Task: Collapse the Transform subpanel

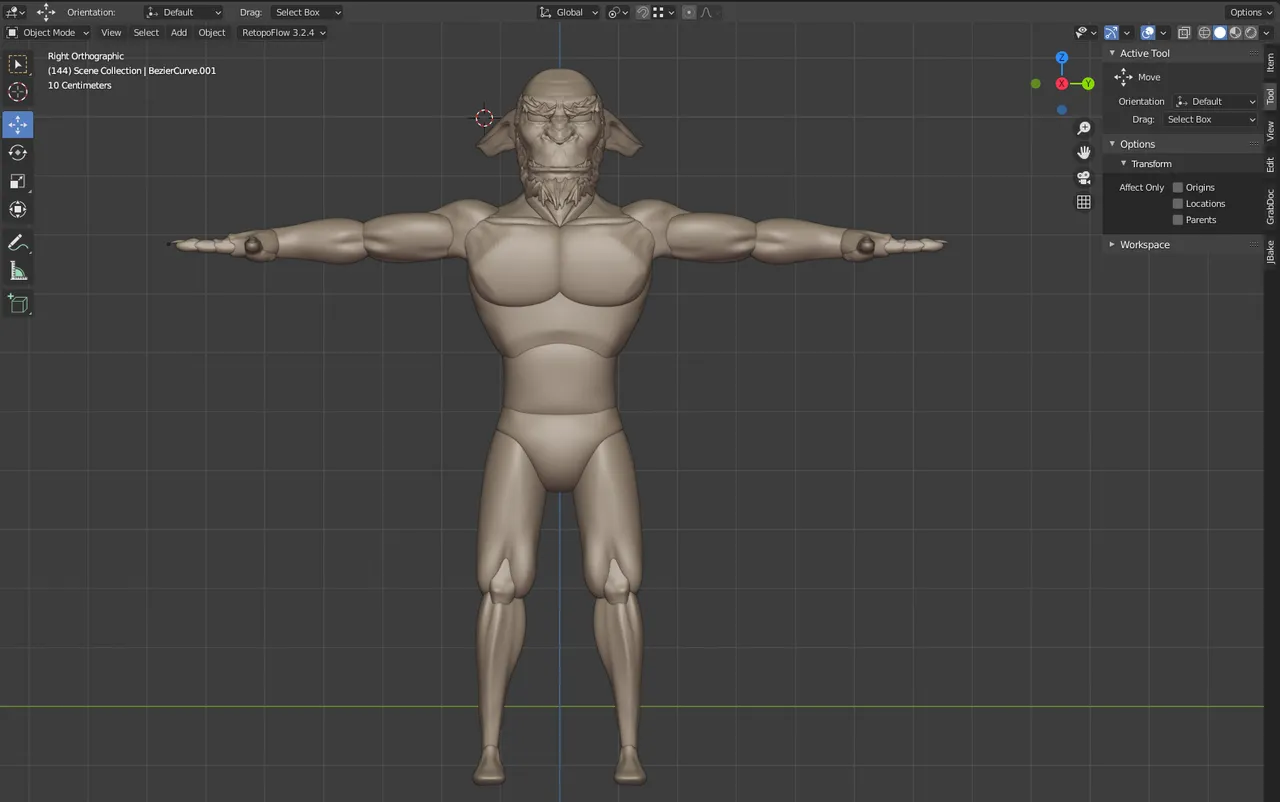Action: [1123, 164]
